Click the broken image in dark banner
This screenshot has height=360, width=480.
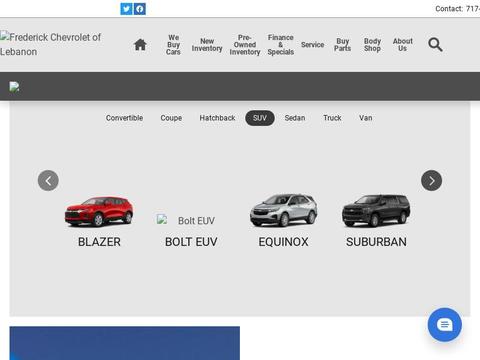(14, 87)
